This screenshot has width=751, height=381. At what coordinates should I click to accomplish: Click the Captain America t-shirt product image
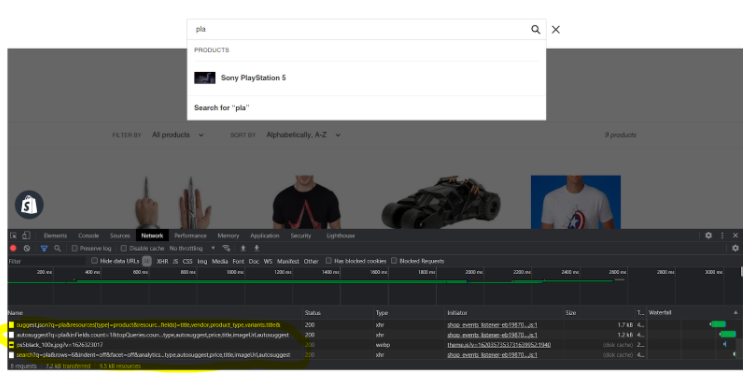pyautogui.click(x=576, y=202)
